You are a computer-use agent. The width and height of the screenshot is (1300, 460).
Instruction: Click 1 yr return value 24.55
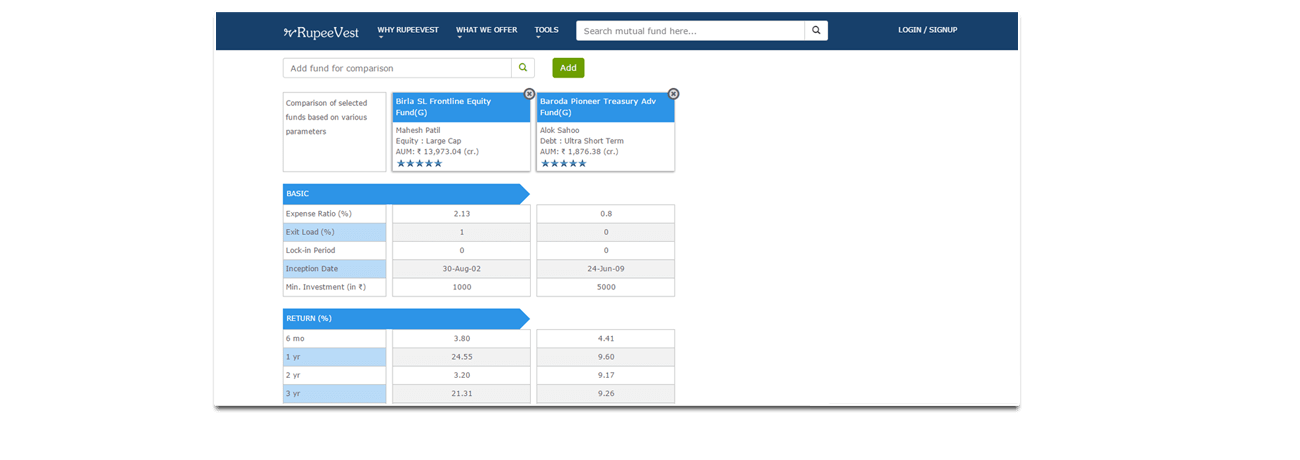point(461,357)
